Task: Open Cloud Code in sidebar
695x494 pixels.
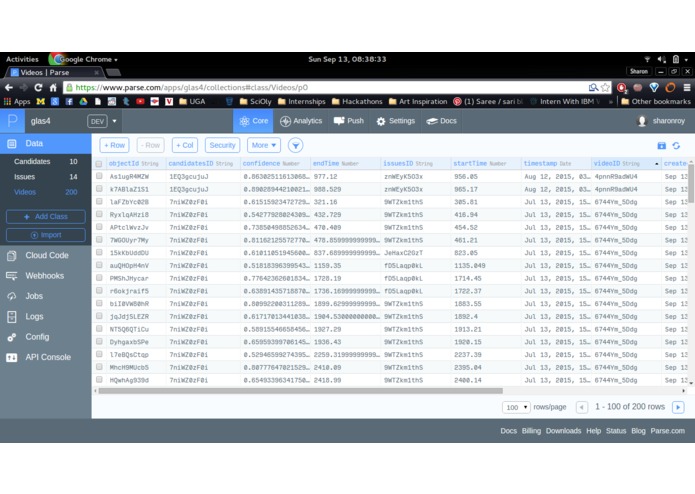Action: pyautogui.click(x=46, y=255)
